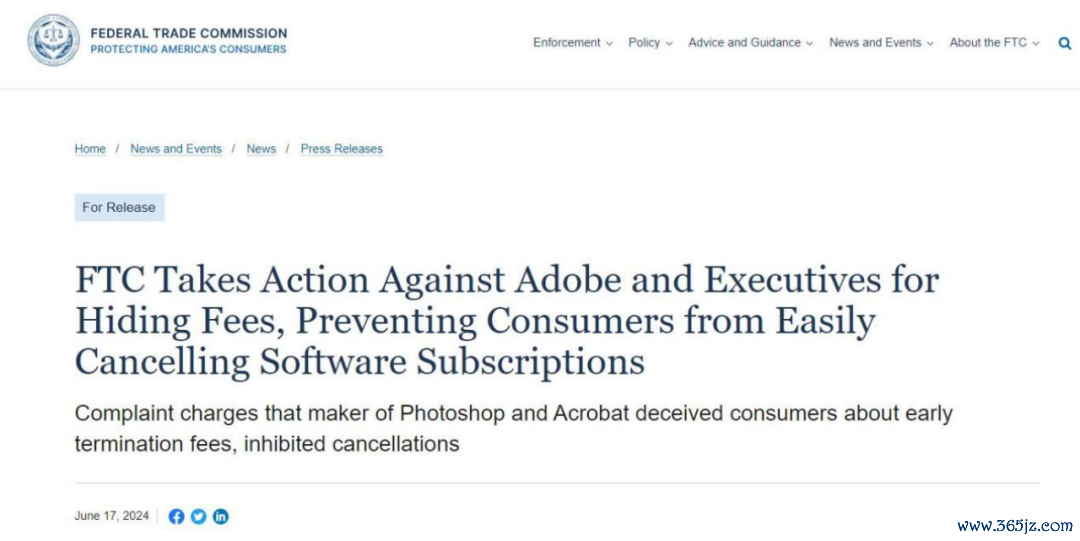
Task: Open the News and Events breadcrumb
Action: pos(176,149)
